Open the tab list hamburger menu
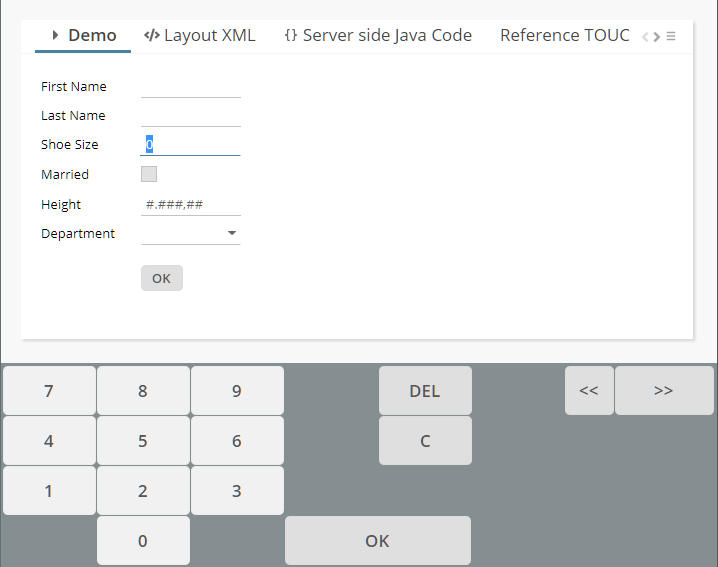The height and width of the screenshot is (567, 718). tap(671, 37)
